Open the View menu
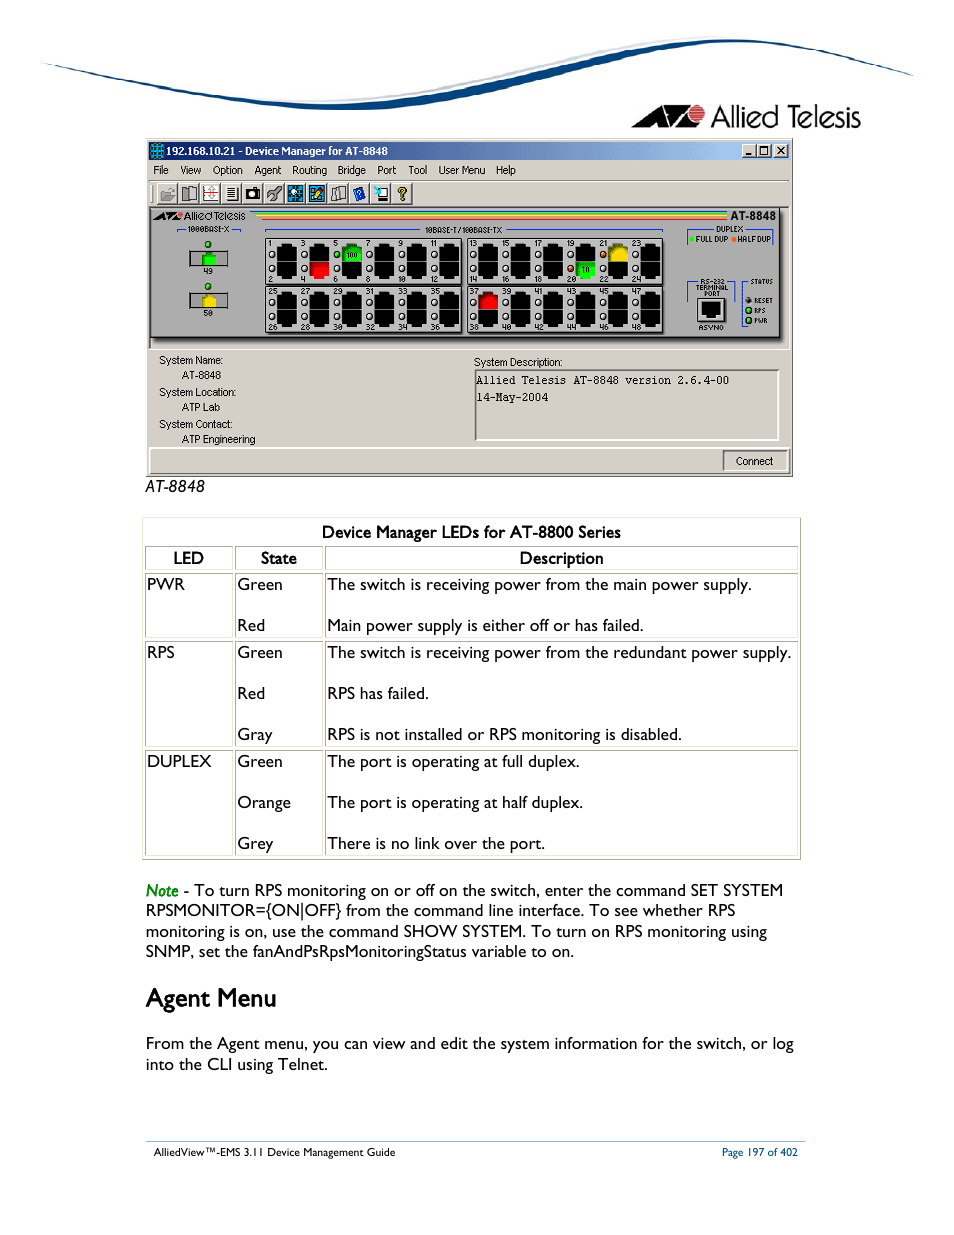Viewport: 954px width, 1235px height. tap(191, 171)
